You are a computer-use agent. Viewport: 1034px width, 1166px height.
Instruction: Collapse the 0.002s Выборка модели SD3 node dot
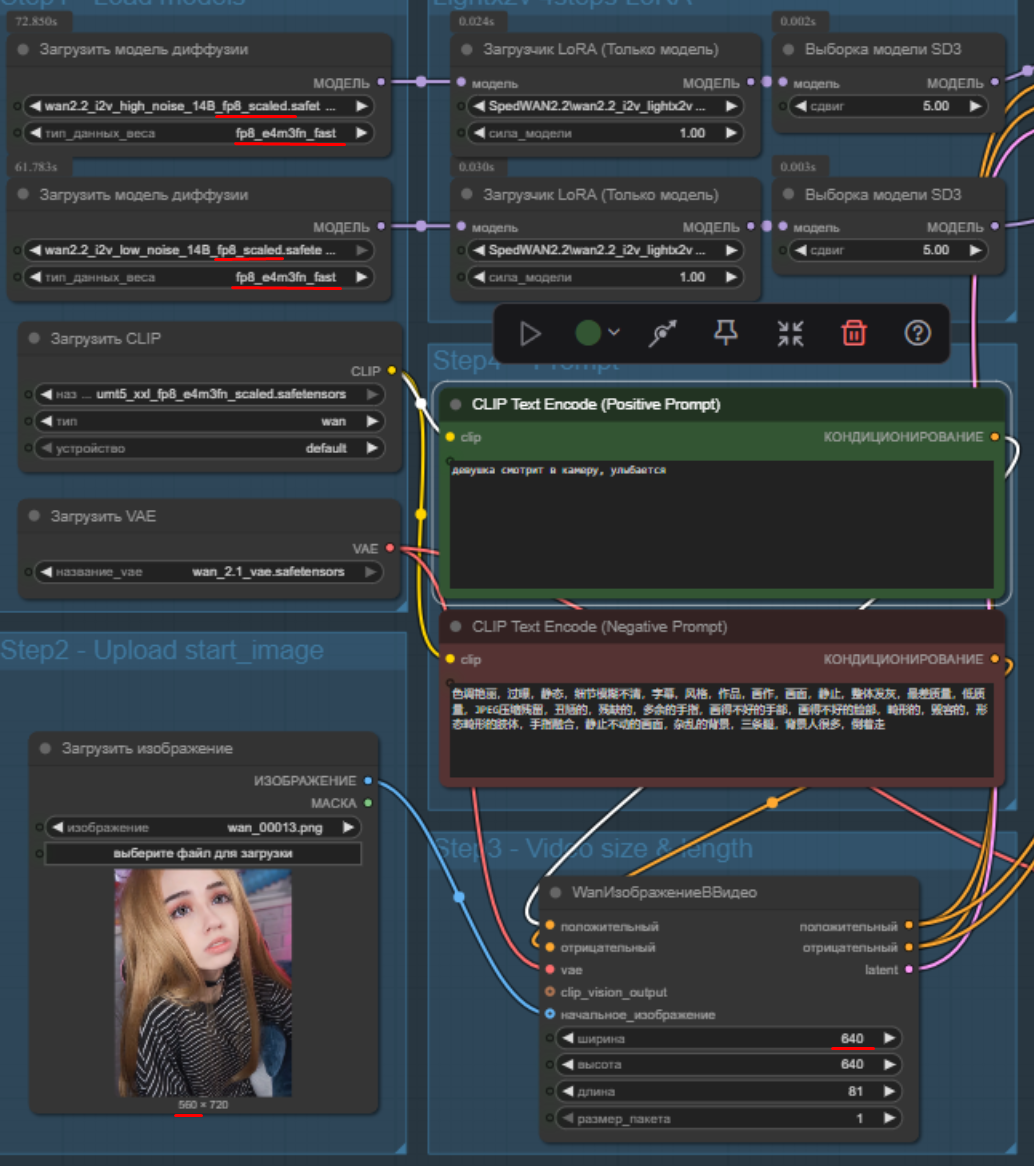click(789, 49)
